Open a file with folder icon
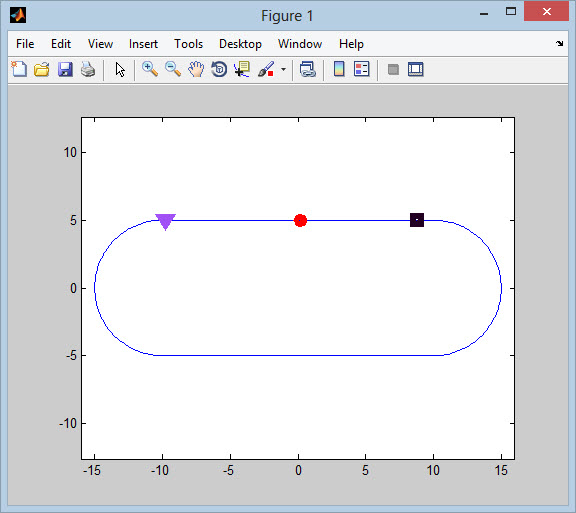Image resolution: width=576 pixels, height=513 pixels. point(42,69)
